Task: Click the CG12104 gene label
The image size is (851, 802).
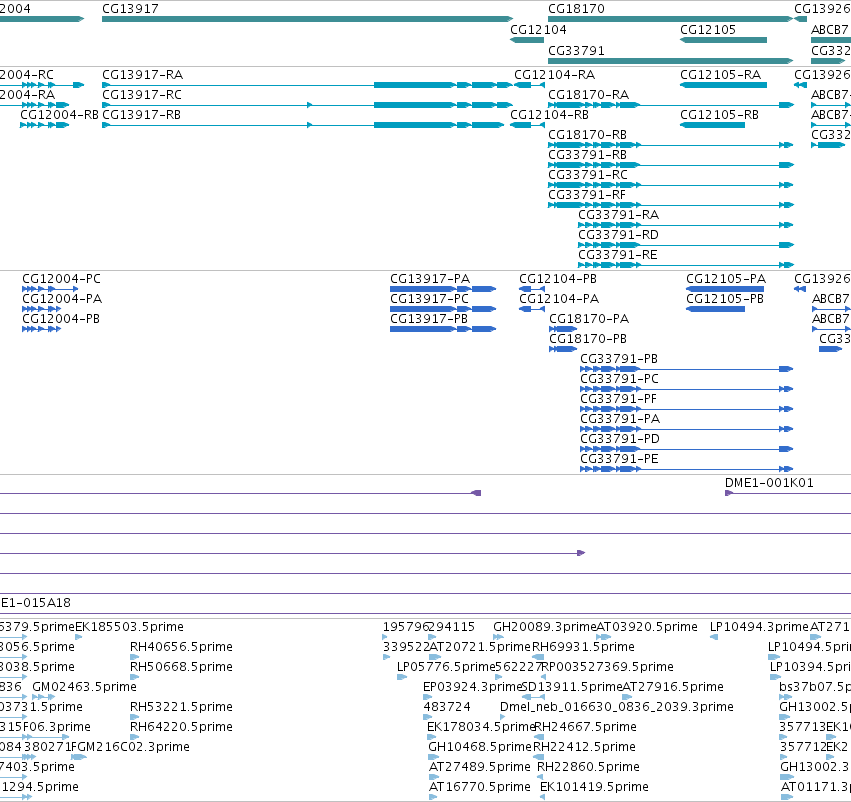Action: (538, 29)
